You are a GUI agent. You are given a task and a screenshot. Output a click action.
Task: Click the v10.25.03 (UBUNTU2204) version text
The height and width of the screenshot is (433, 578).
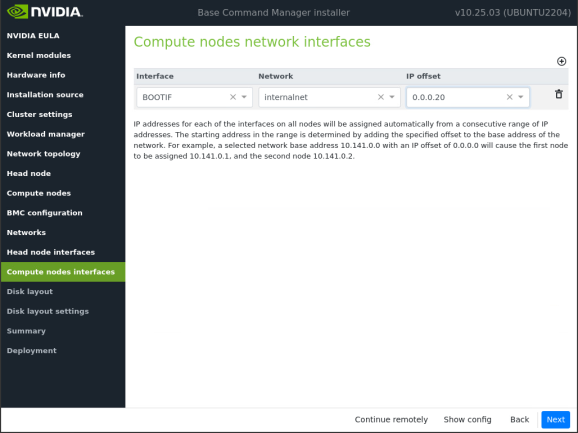(x=513, y=13)
